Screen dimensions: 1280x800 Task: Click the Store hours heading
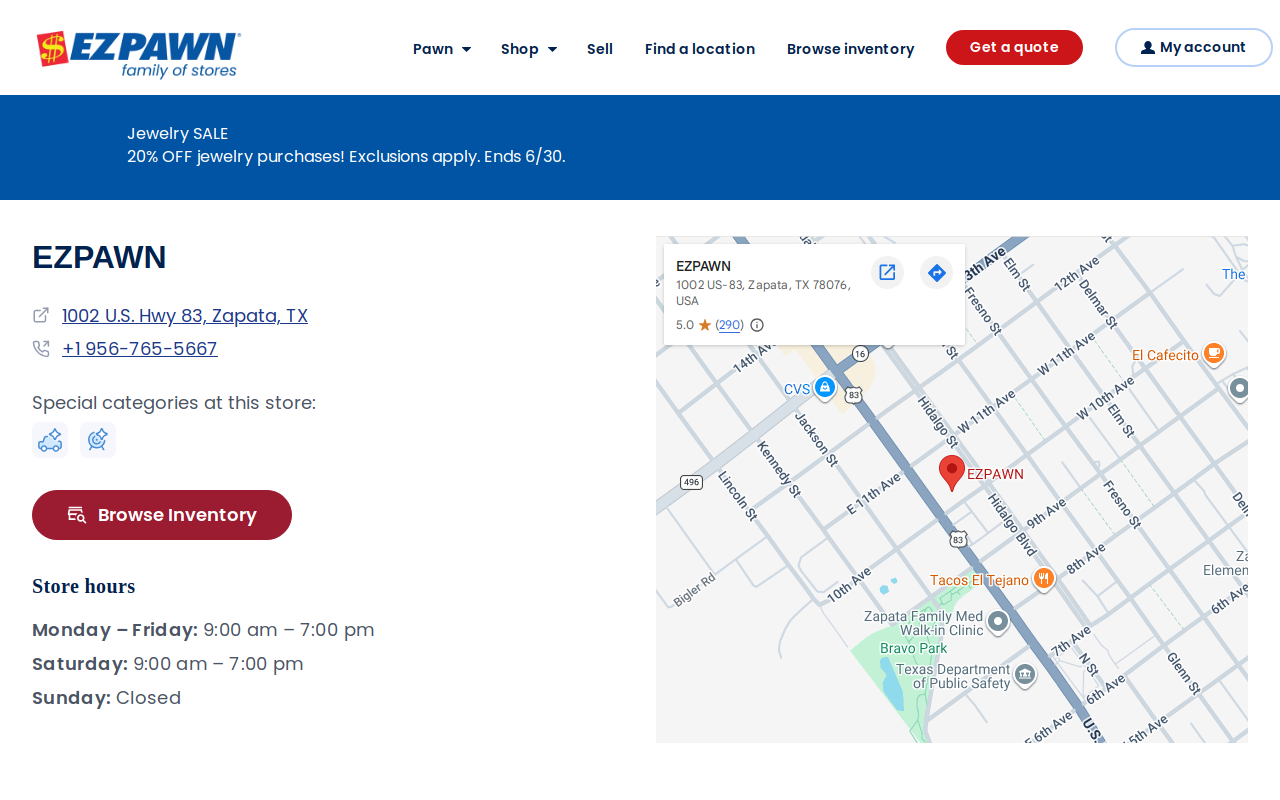pyautogui.click(x=83, y=586)
